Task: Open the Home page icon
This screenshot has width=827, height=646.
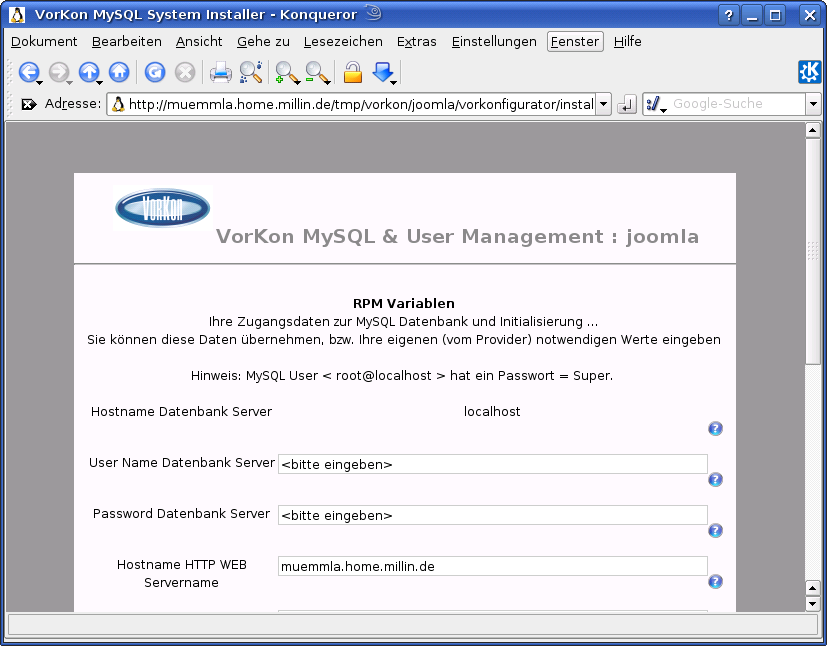Action: [x=119, y=72]
